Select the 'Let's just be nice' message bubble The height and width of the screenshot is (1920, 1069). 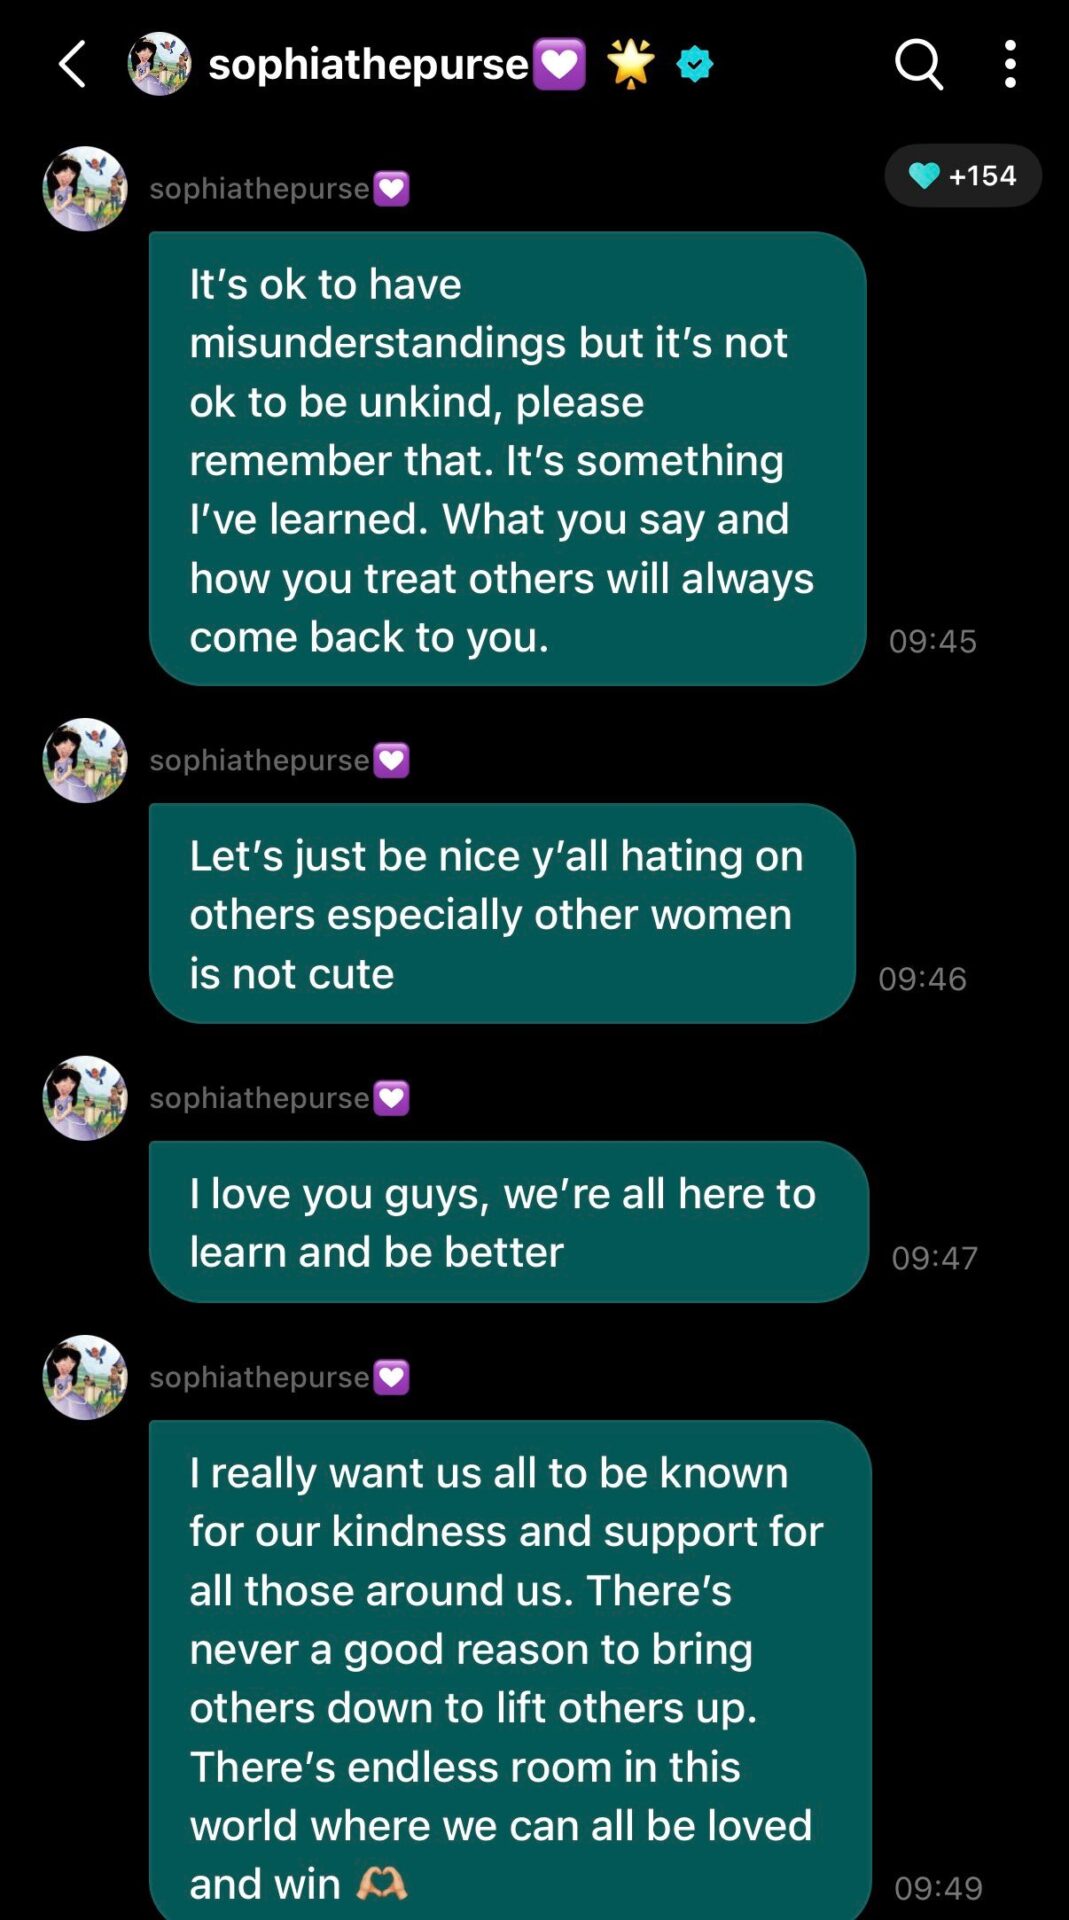[502, 914]
